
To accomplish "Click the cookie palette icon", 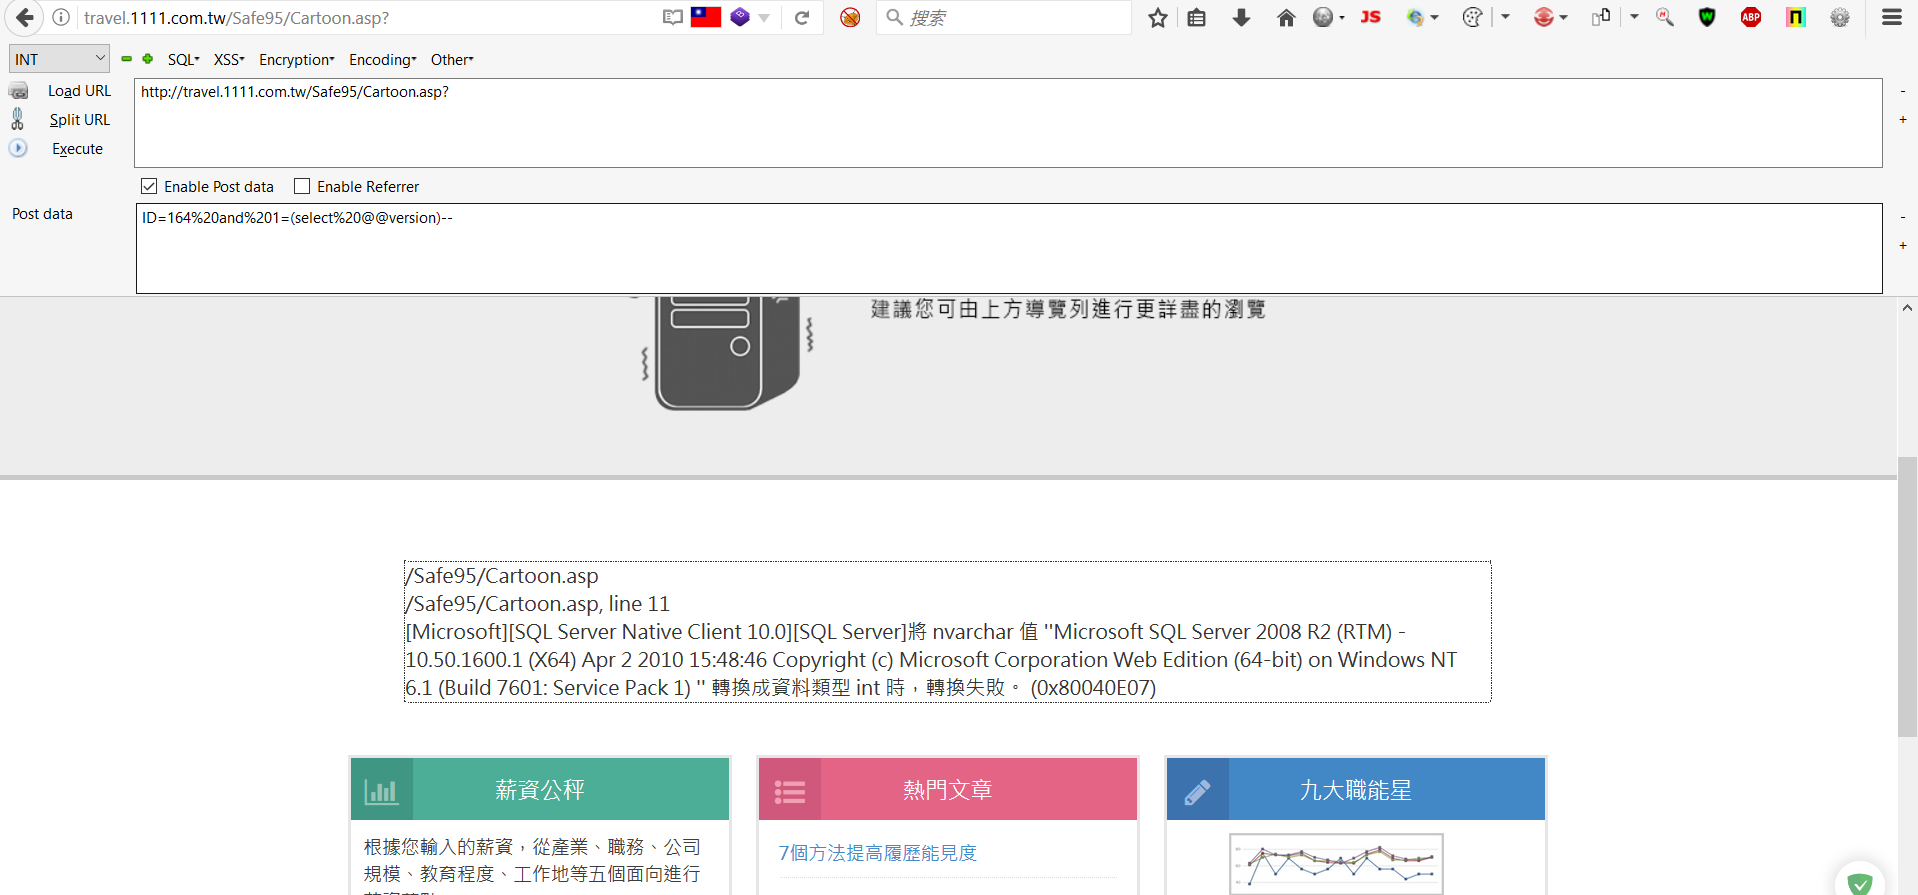I will click(x=1472, y=17).
